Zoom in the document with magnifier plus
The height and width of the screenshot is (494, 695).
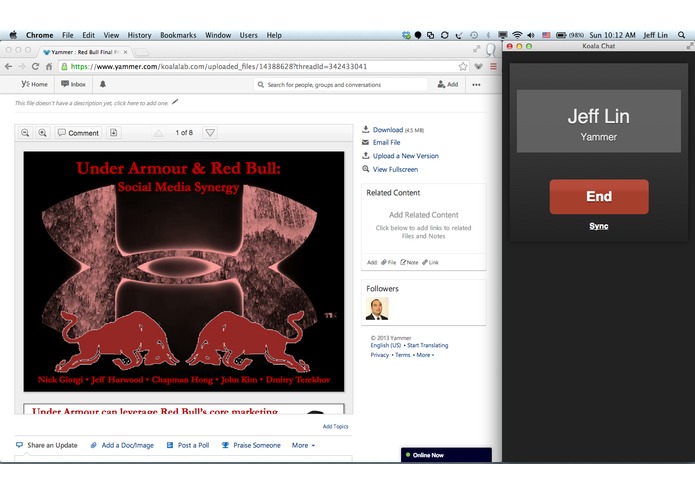pos(43,133)
